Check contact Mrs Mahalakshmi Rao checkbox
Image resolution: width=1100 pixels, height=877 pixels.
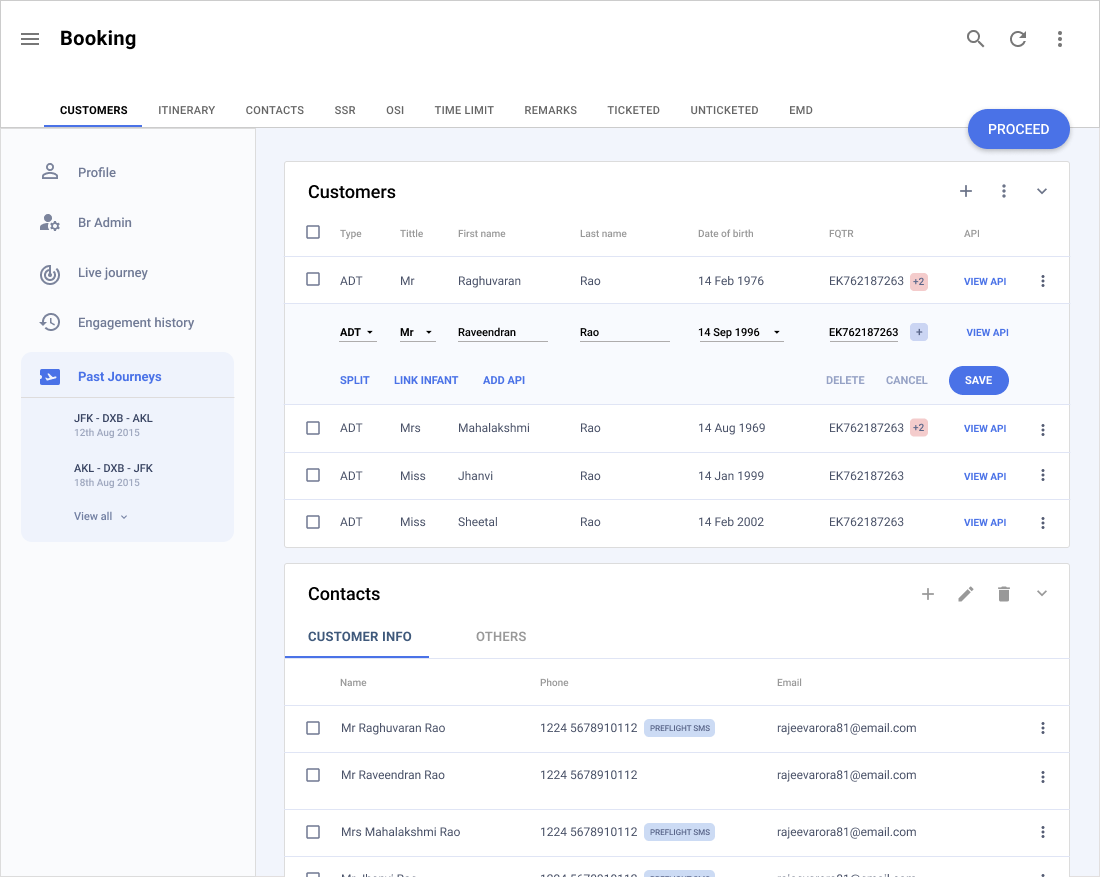(x=313, y=831)
